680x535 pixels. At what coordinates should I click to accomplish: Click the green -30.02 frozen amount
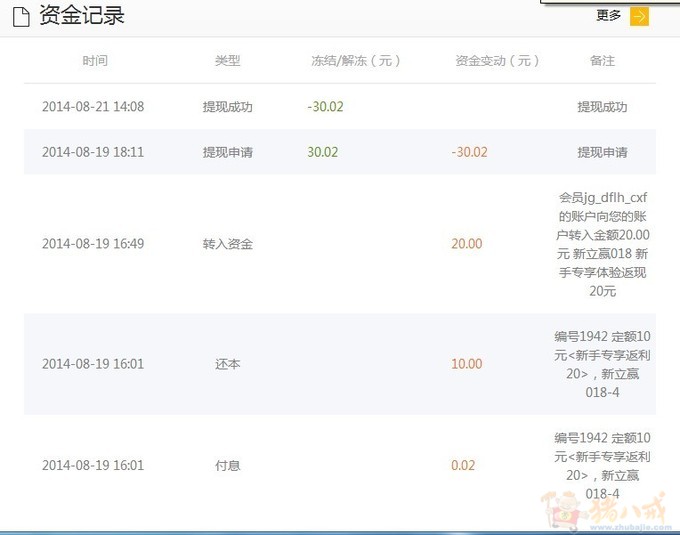[325, 107]
